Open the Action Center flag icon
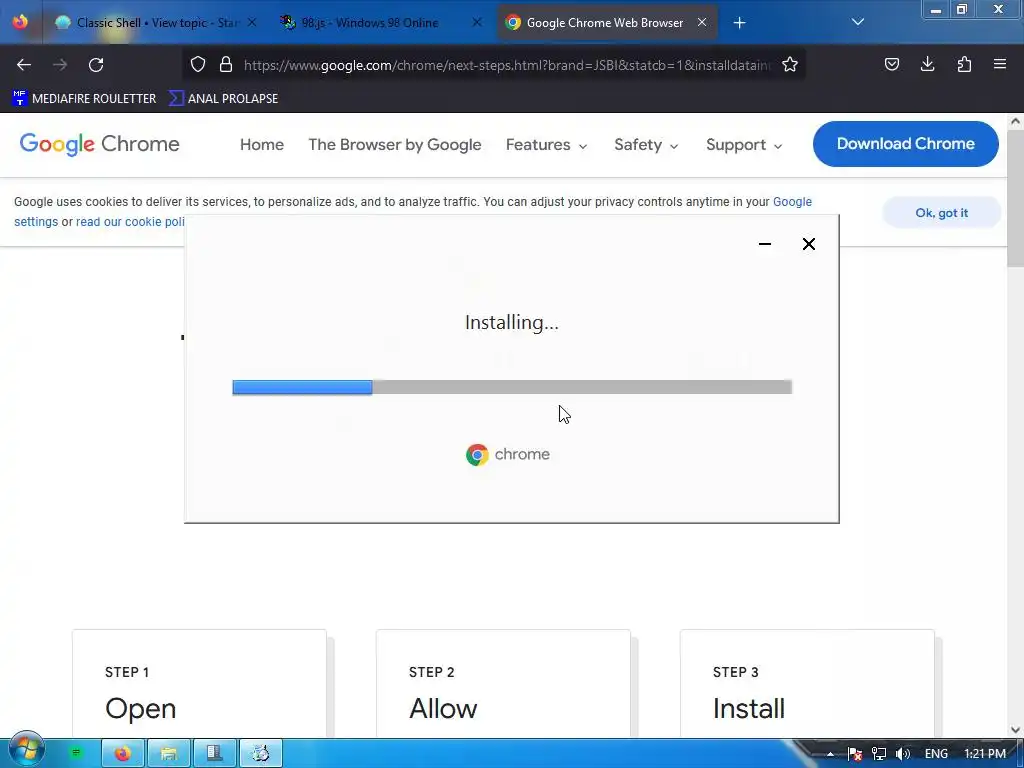This screenshot has width=1024, height=768. [855, 754]
